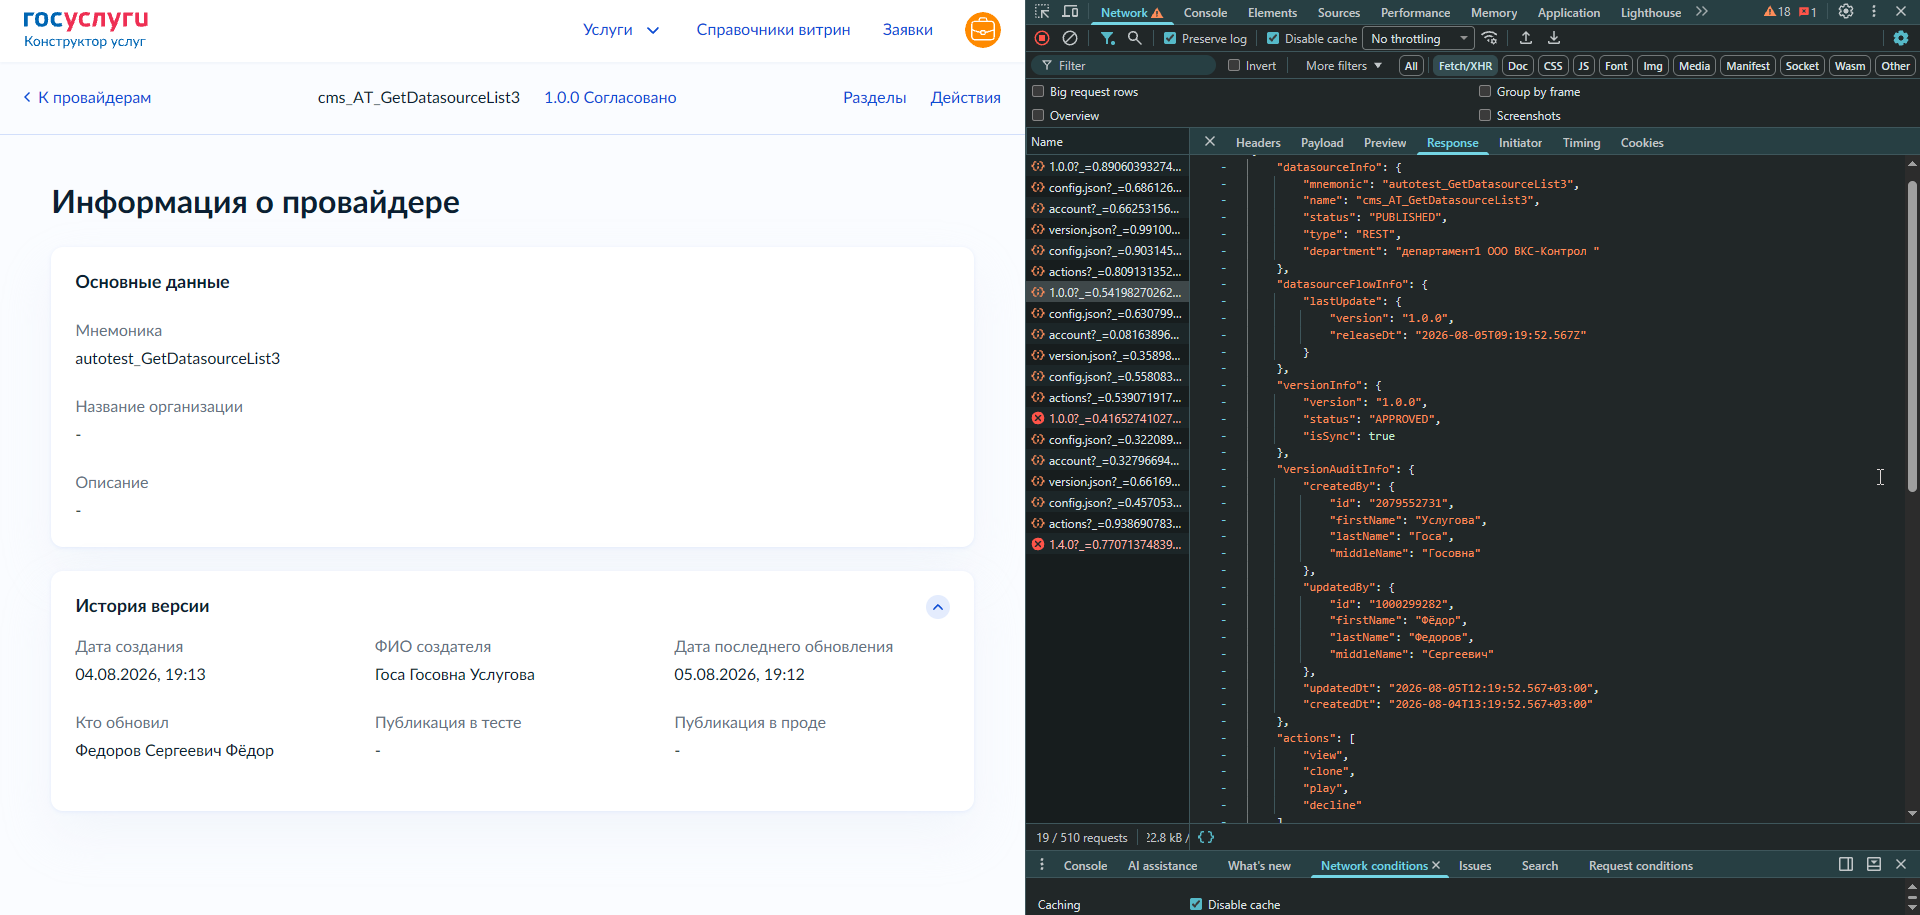Open the Timing tab of request

[x=1581, y=142]
